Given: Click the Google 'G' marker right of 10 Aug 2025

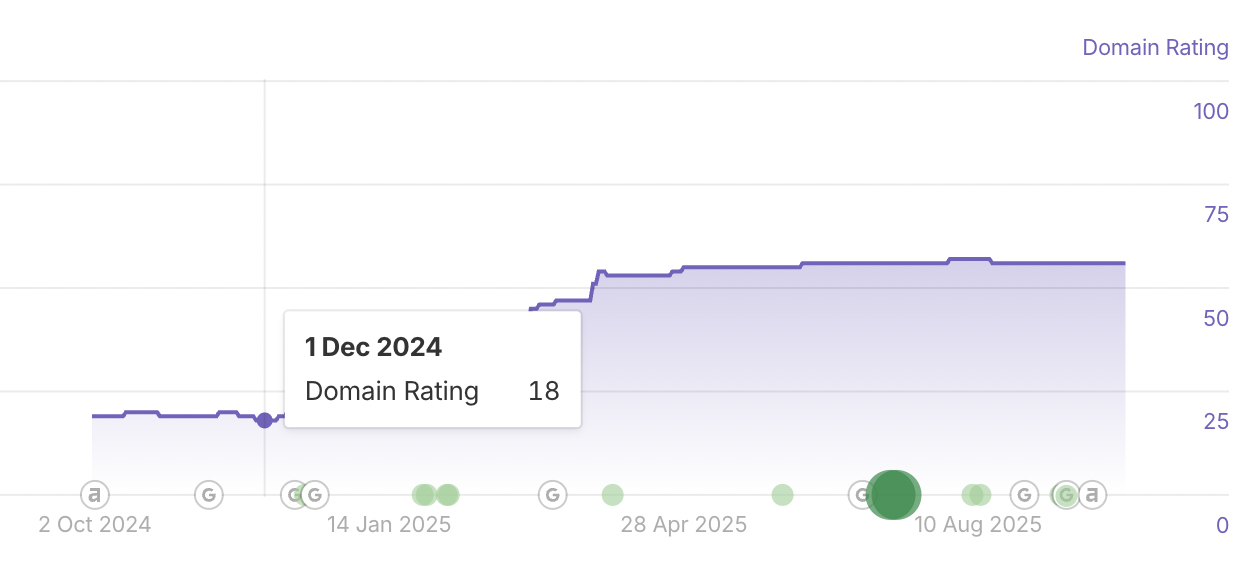Looking at the screenshot, I should tap(1024, 494).
